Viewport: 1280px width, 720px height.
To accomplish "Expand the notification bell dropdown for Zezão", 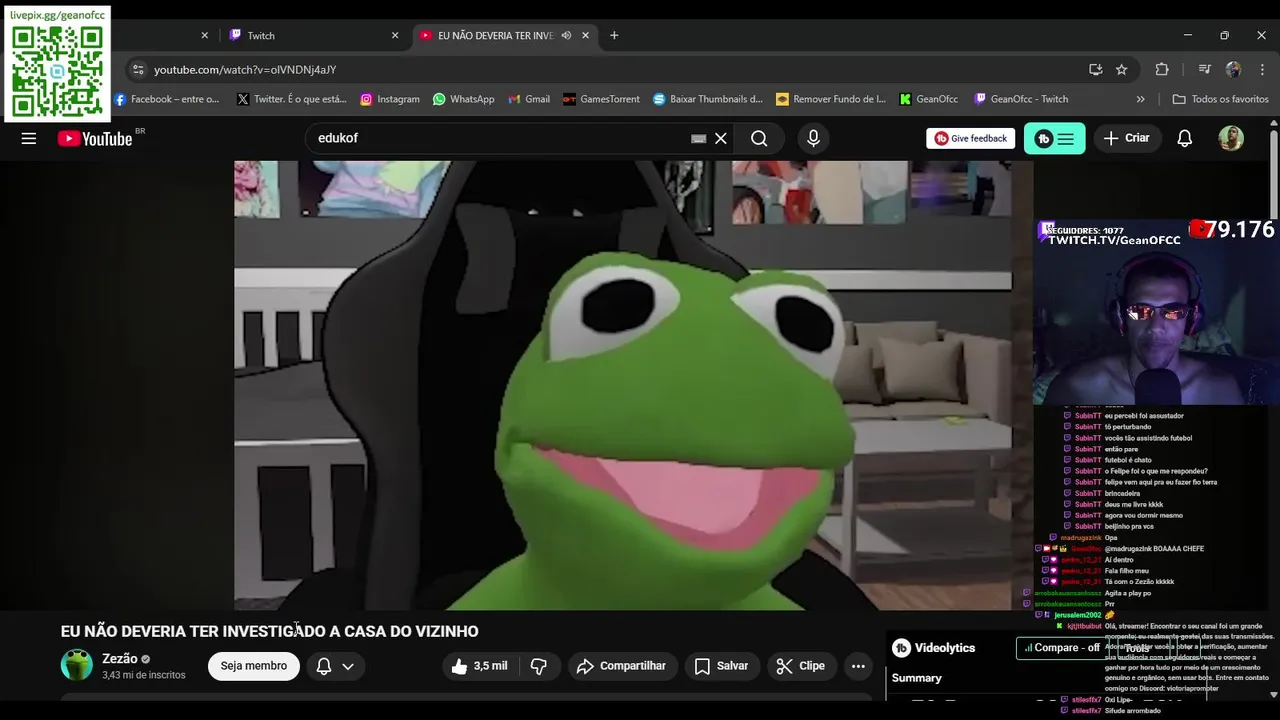I will pyautogui.click(x=348, y=666).
